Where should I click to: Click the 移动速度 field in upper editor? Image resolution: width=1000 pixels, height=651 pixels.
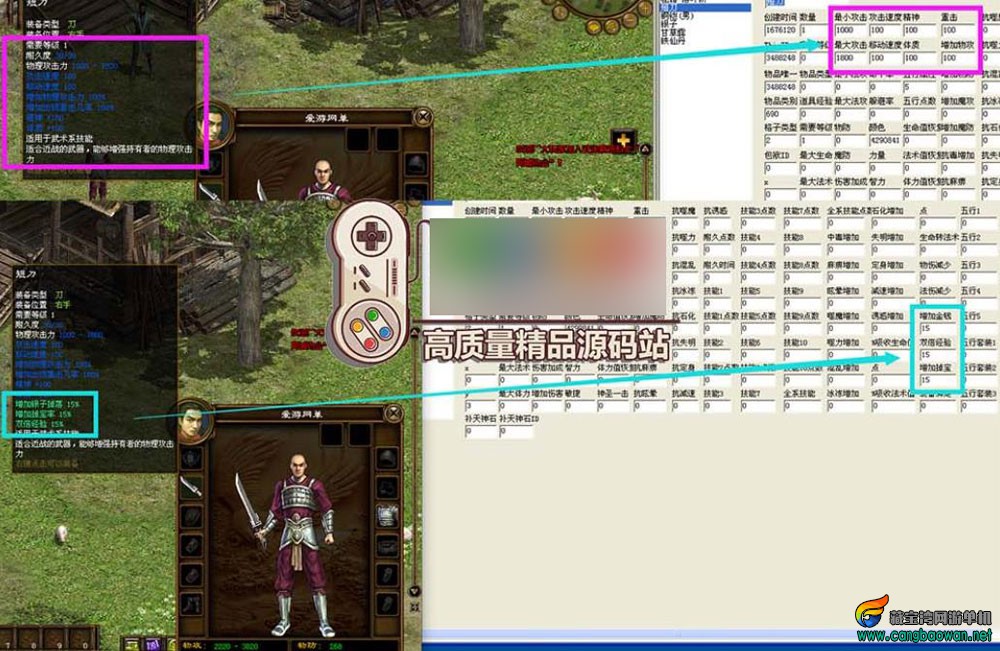coord(885,58)
